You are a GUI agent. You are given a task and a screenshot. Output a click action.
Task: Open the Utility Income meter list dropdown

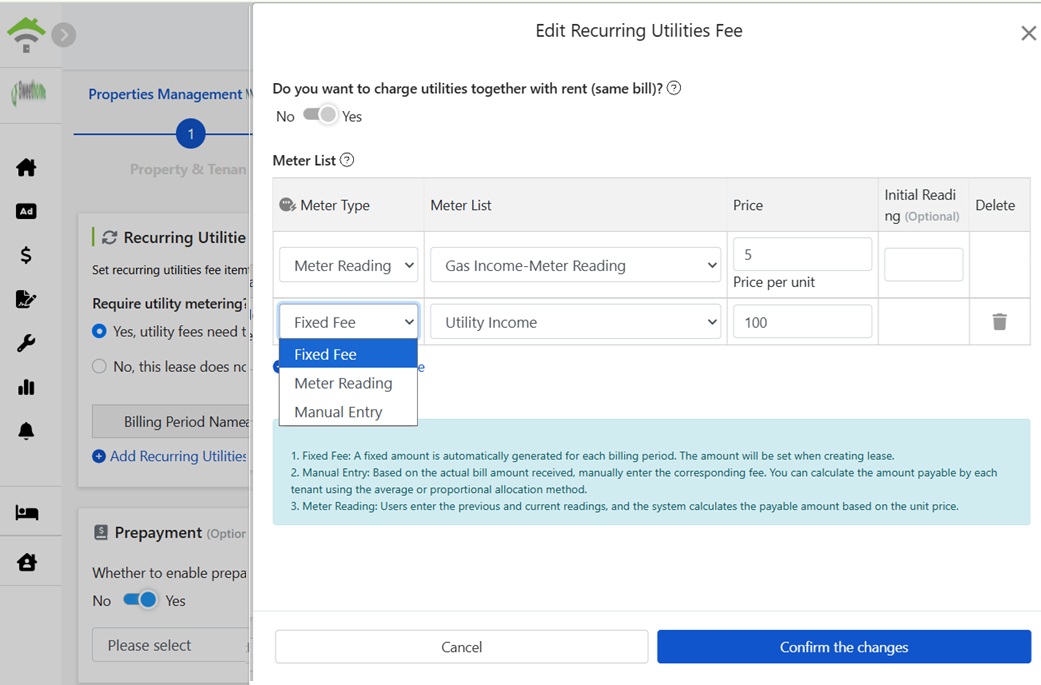(576, 322)
